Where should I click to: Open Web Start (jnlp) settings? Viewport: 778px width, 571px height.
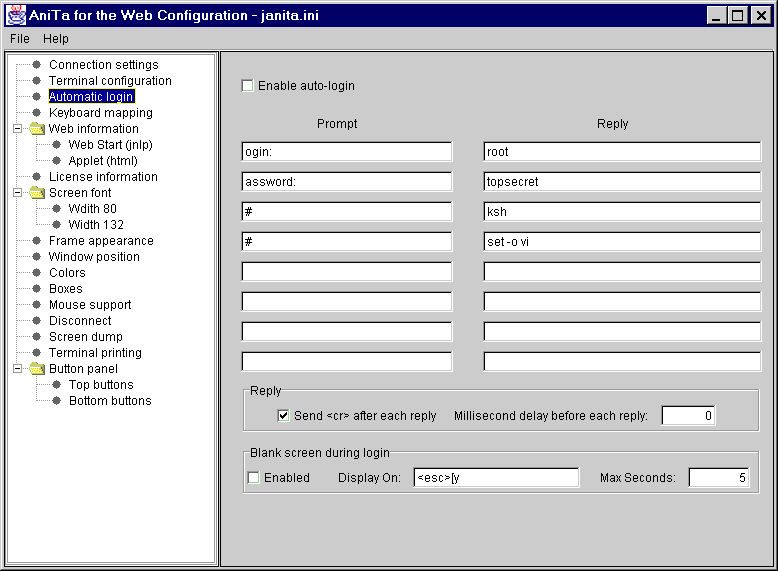point(110,145)
